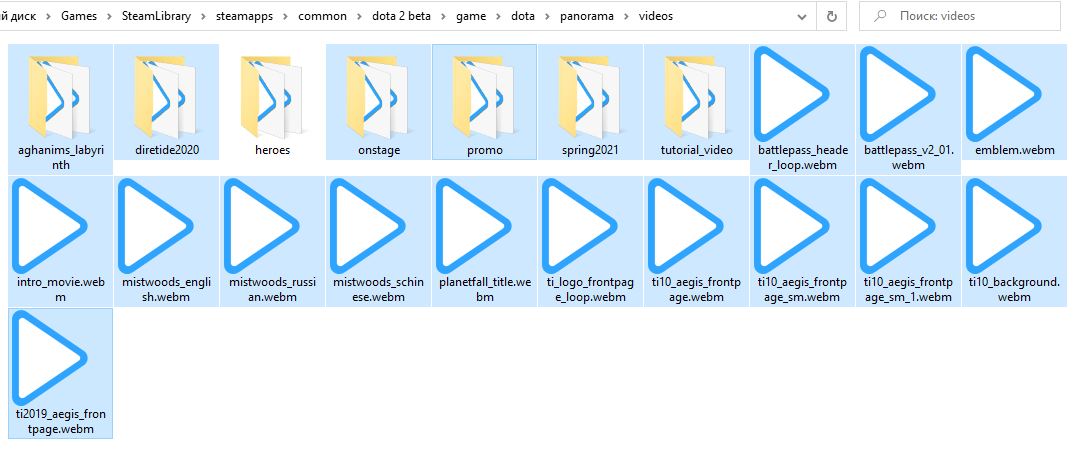This screenshot has height=460, width=1073.
Task: Refresh the videos folder view
Action: (x=832, y=16)
